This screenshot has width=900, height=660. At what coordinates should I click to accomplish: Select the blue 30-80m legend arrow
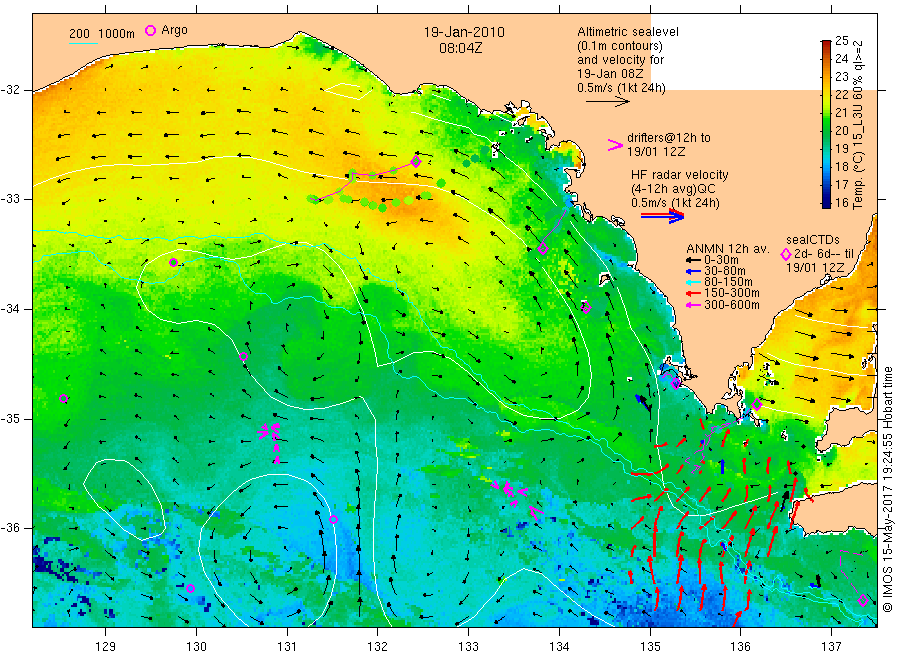(x=693, y=271)
